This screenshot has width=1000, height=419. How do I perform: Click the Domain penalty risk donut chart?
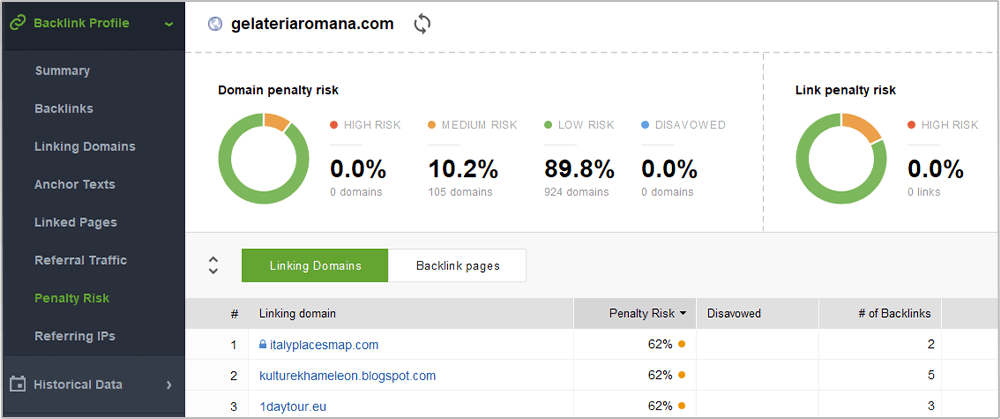coord(263,158)
